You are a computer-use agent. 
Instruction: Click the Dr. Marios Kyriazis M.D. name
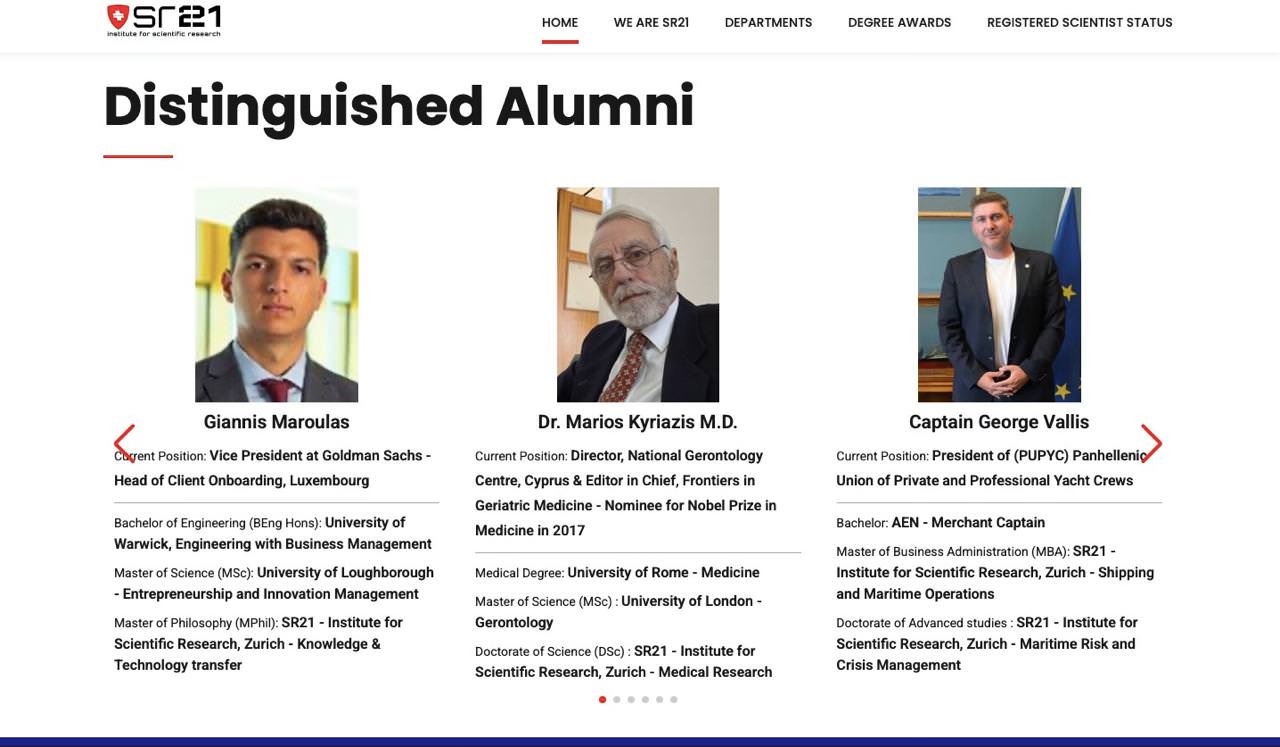[637, 422]
